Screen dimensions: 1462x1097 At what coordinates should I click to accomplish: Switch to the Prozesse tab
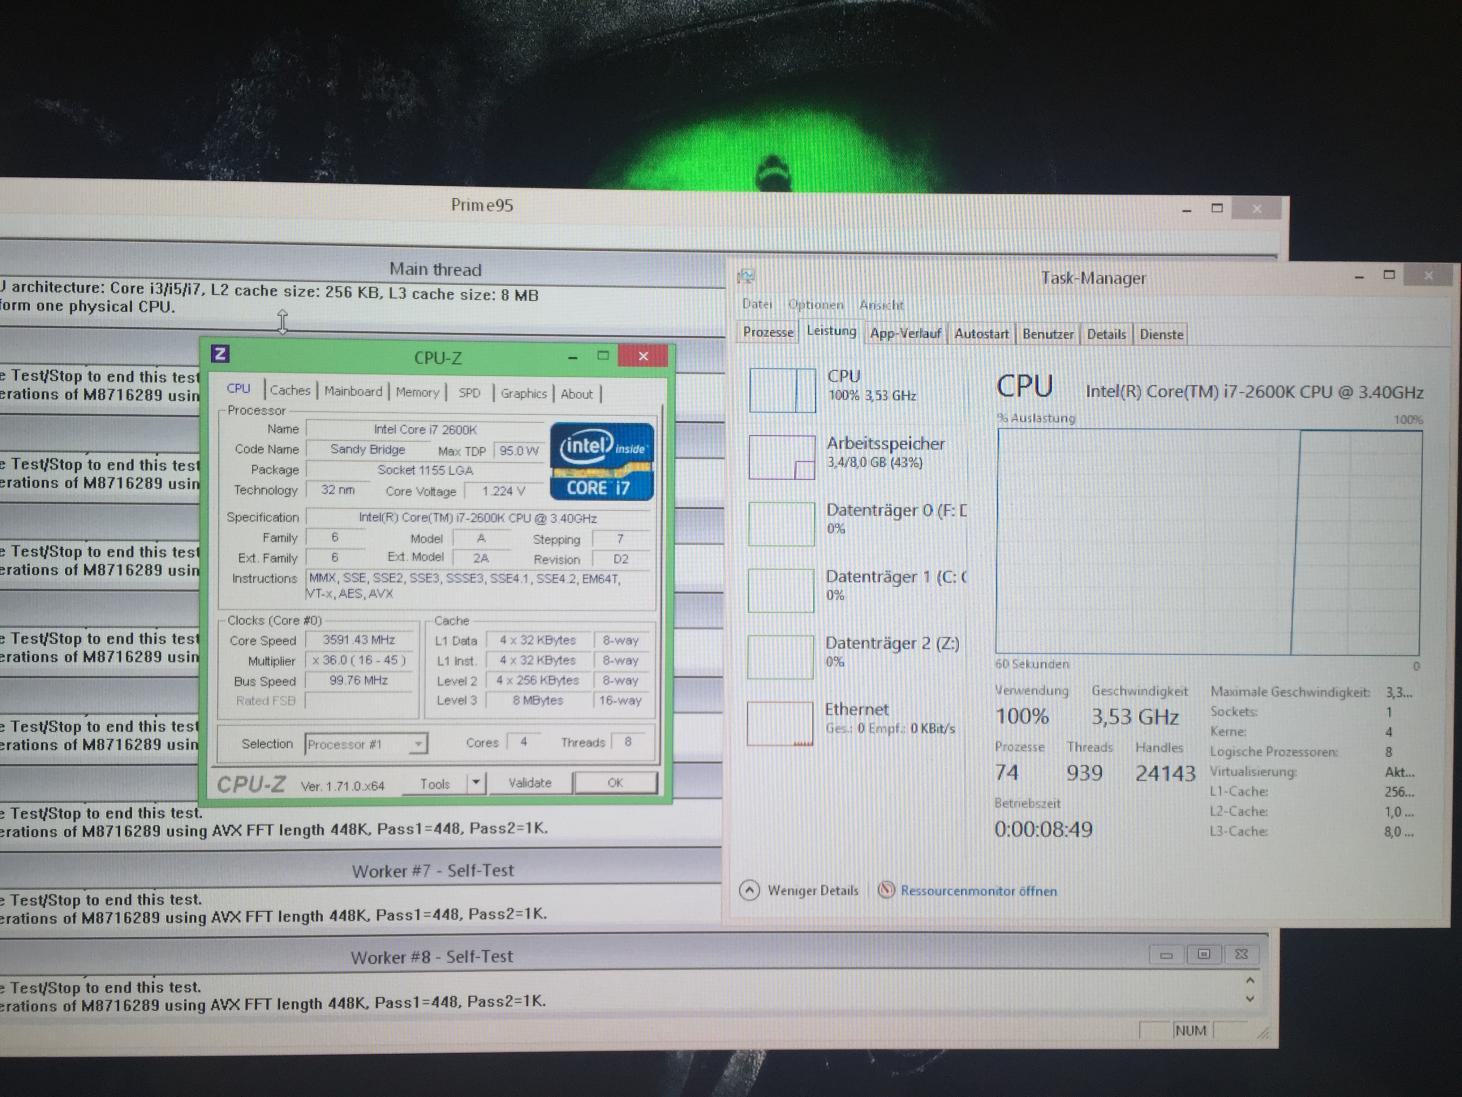(768, 332)
